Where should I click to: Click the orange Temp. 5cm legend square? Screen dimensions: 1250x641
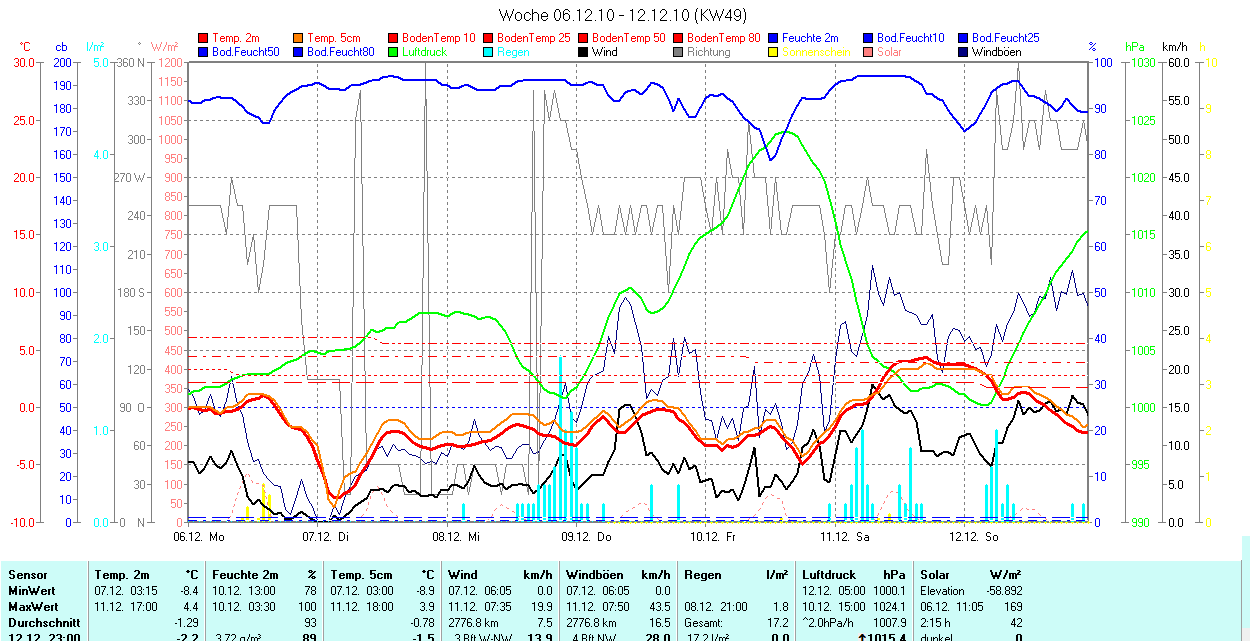click(x=298, y=38)
